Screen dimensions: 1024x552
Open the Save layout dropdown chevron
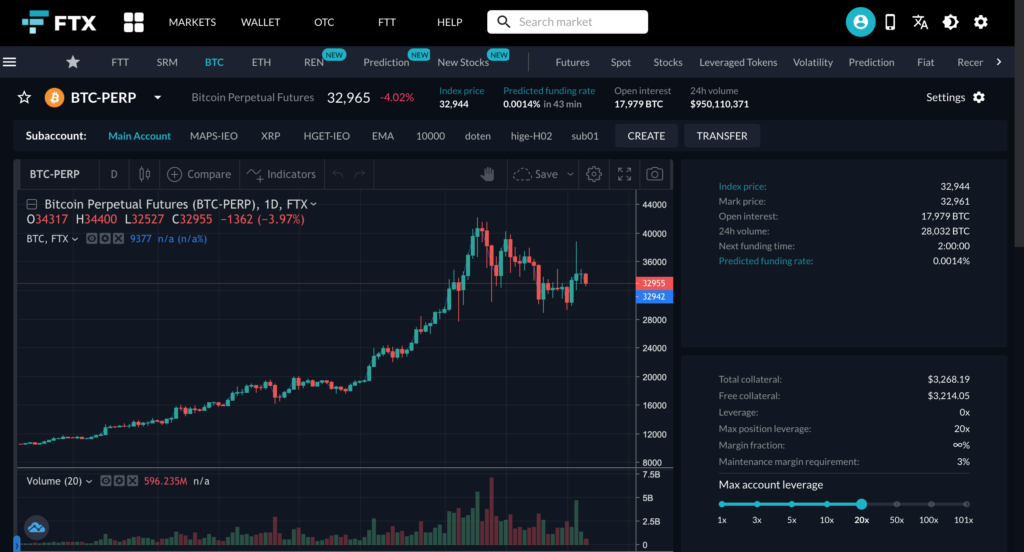click(569, 174)
